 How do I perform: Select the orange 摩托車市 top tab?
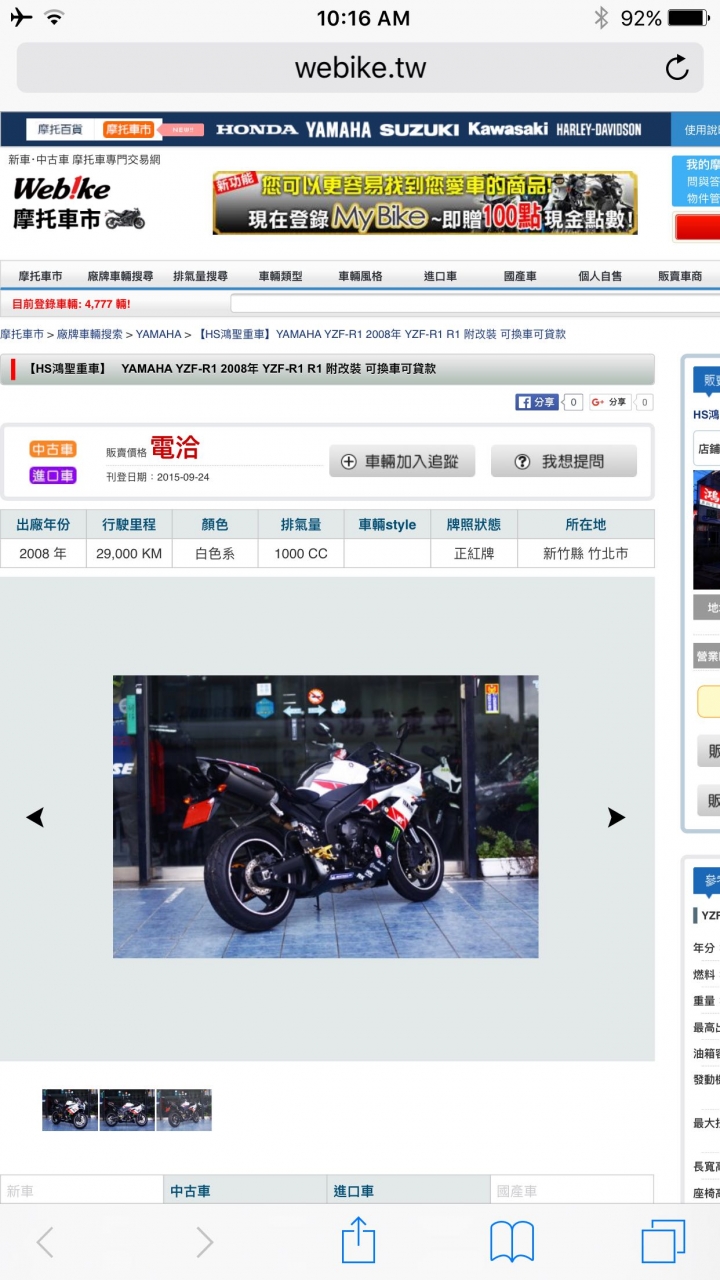pyautogui.click(x=128, y=130)
